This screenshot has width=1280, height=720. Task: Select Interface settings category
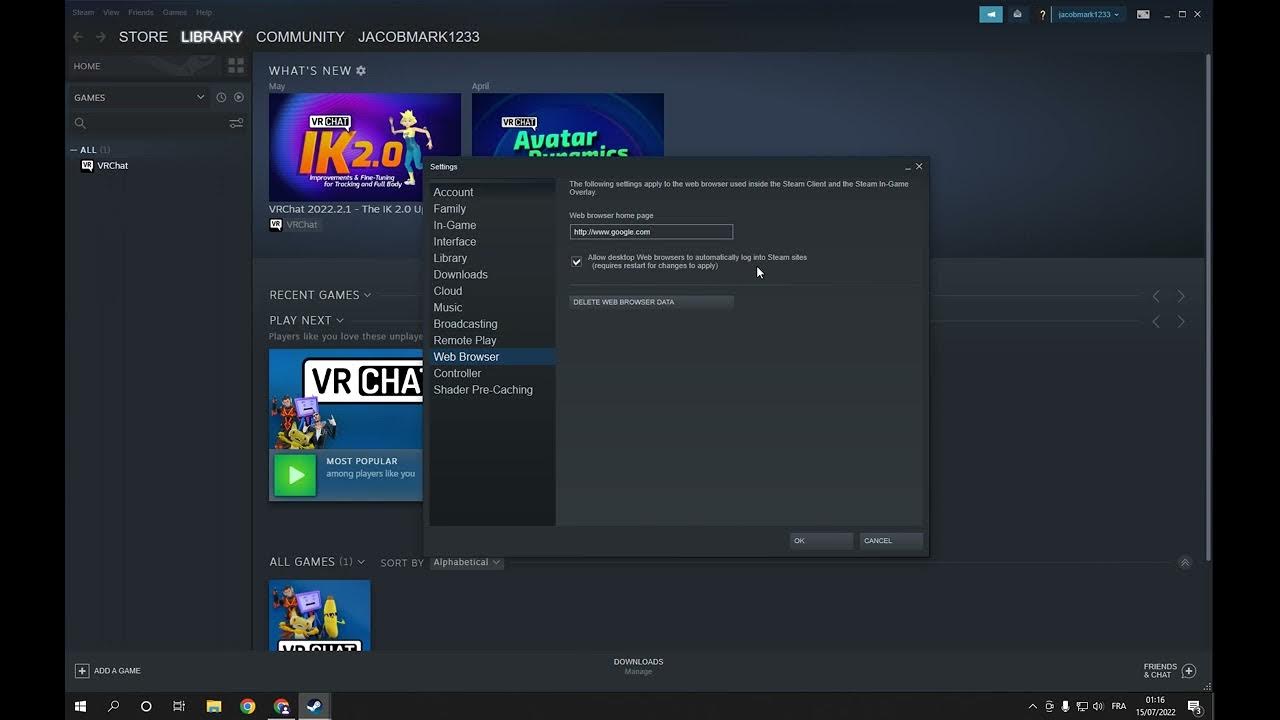click(x=492, y=242)
